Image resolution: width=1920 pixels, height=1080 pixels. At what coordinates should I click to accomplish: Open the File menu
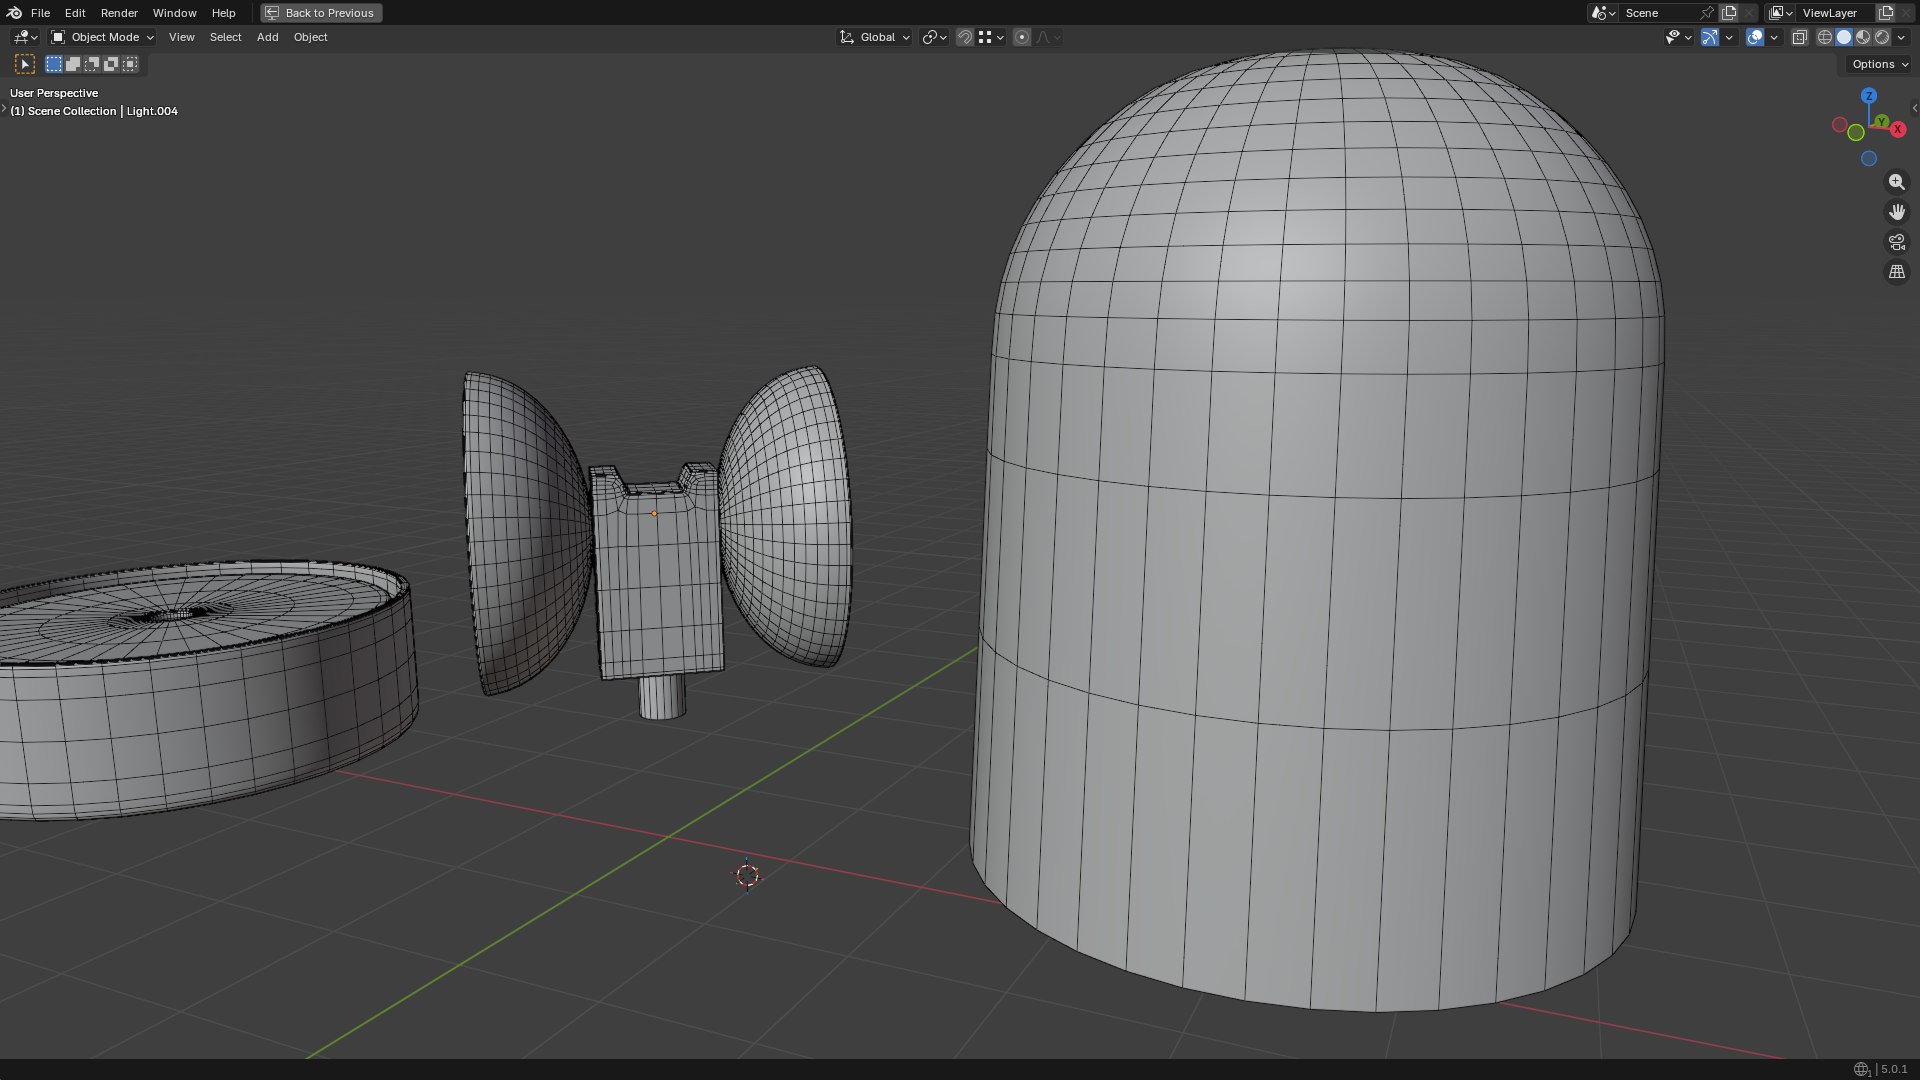[x=40, y=13]
